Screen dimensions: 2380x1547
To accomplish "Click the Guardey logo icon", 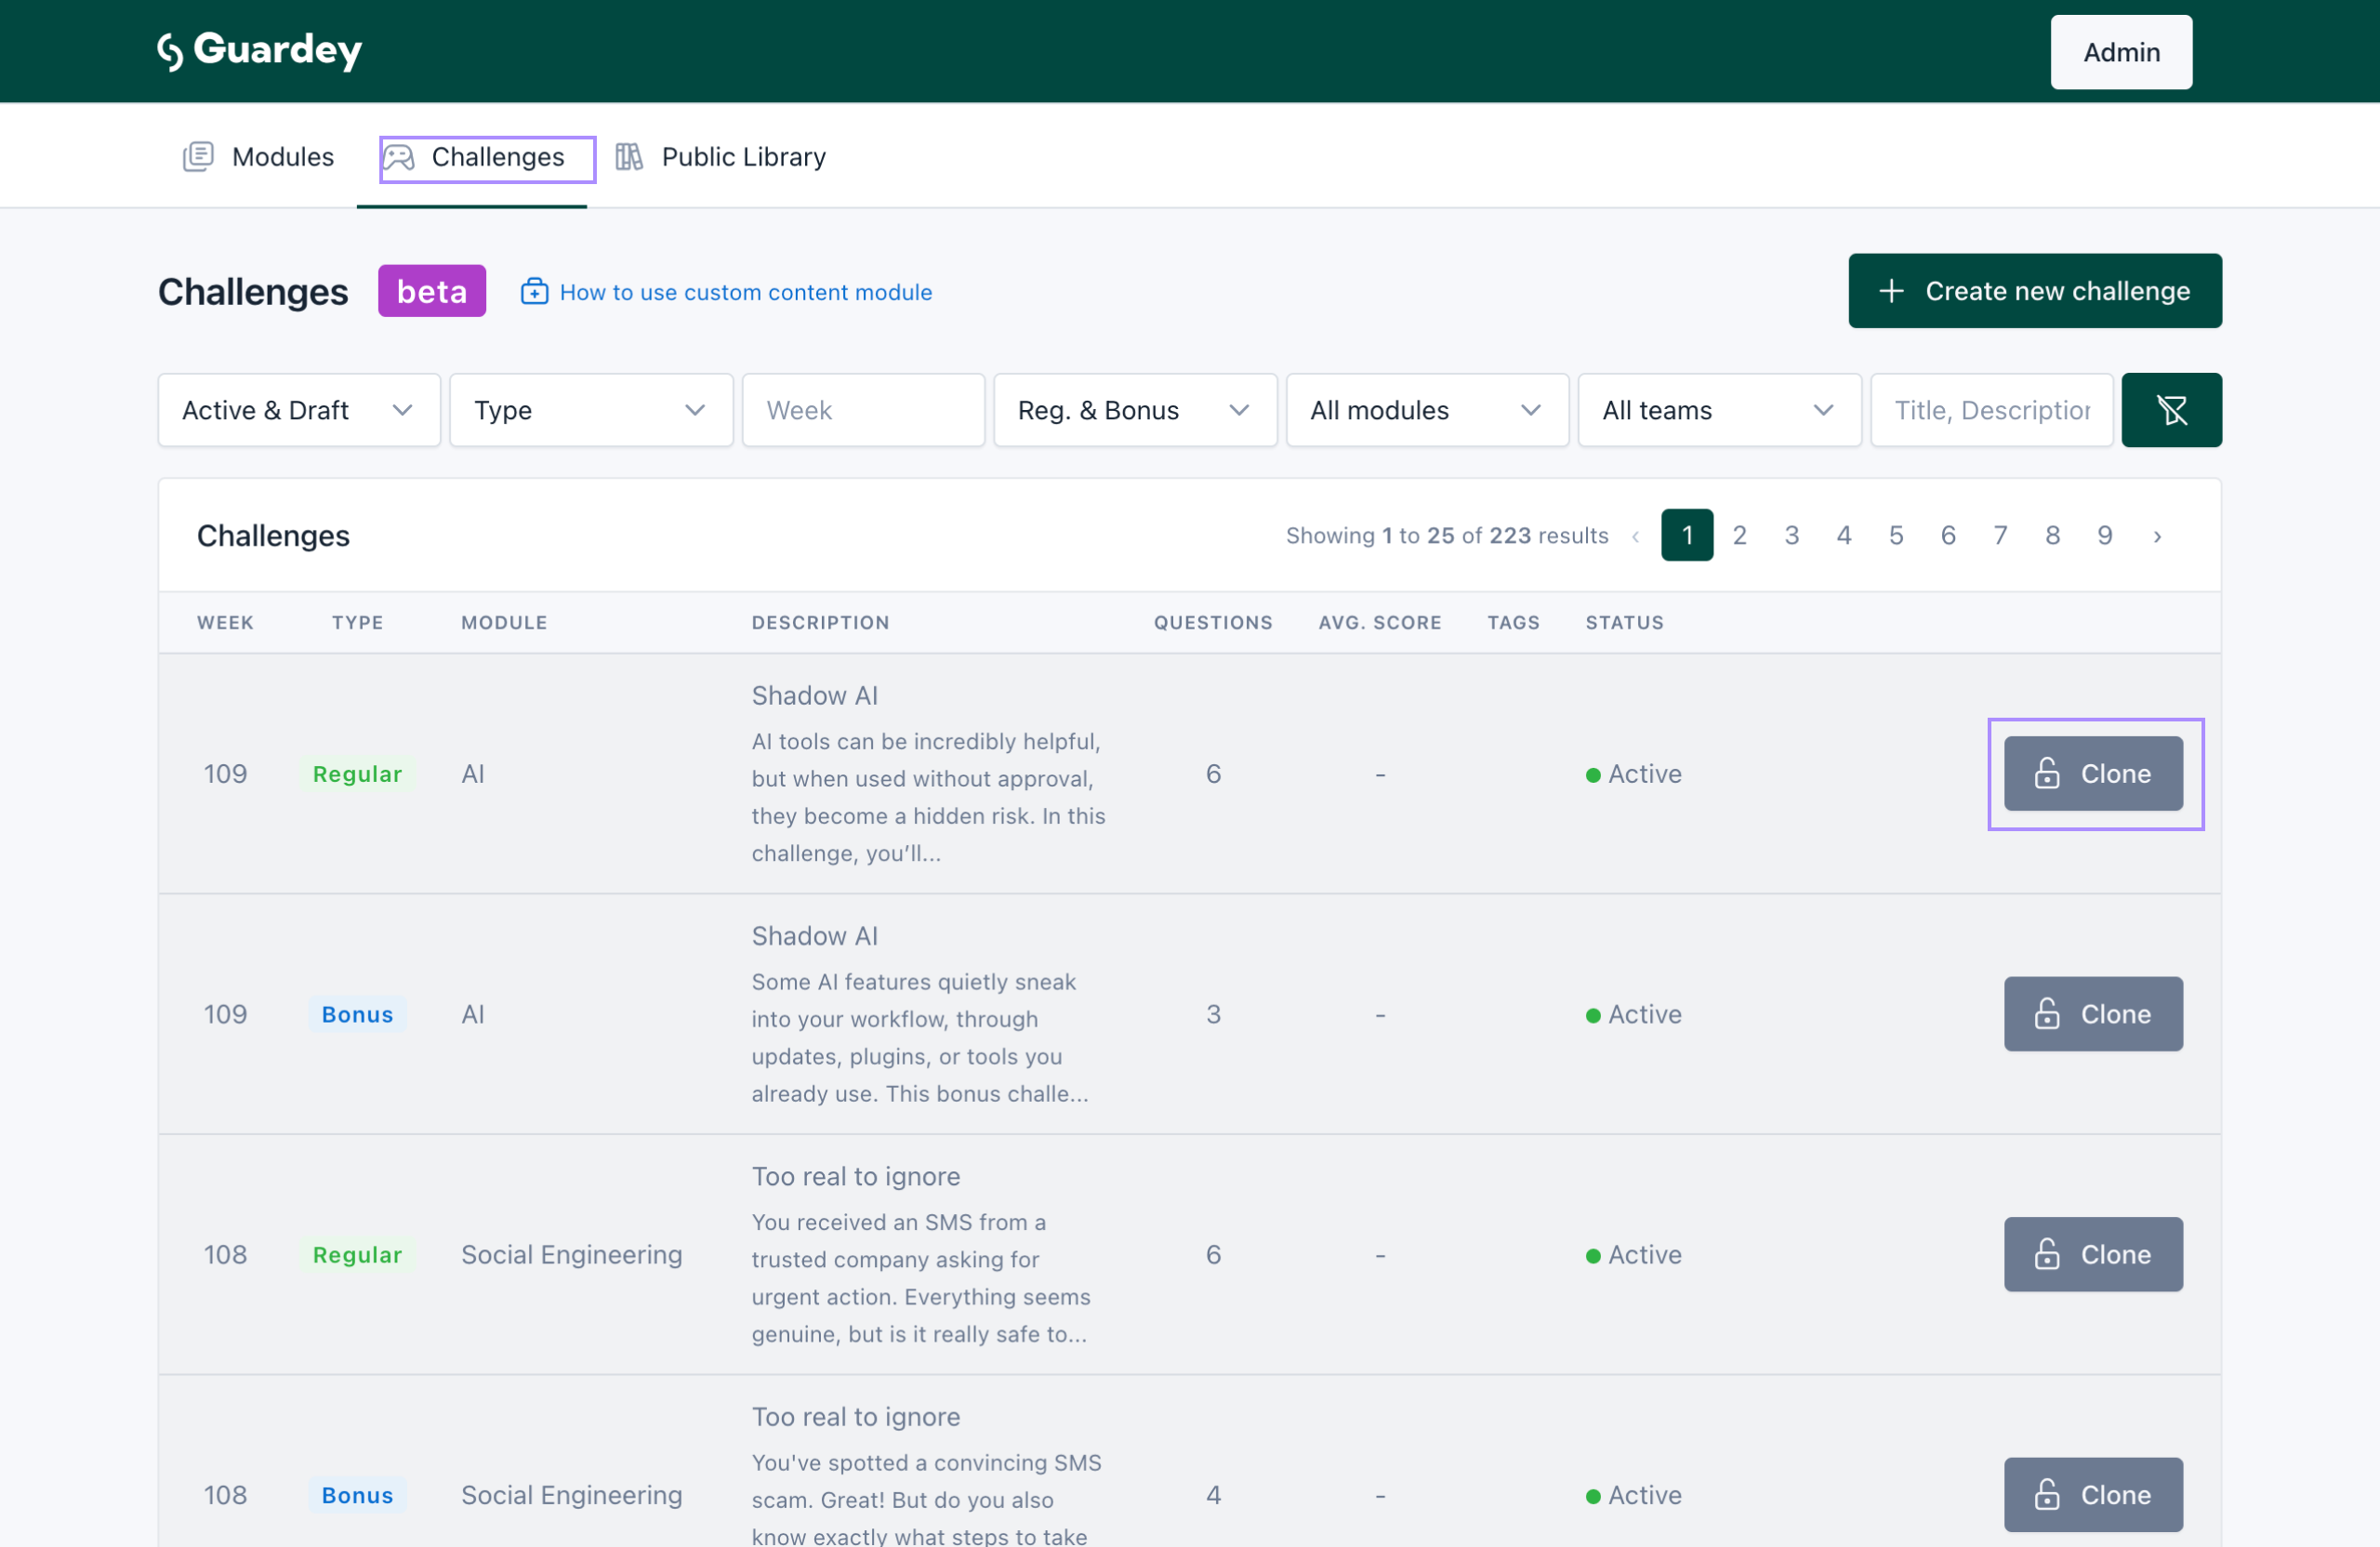I will [x=170, y=51].
